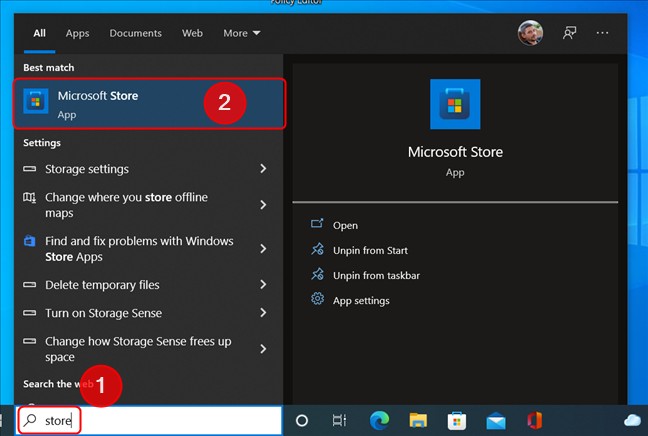Expand arrow for Storage settings

click(x=263, y=168)
